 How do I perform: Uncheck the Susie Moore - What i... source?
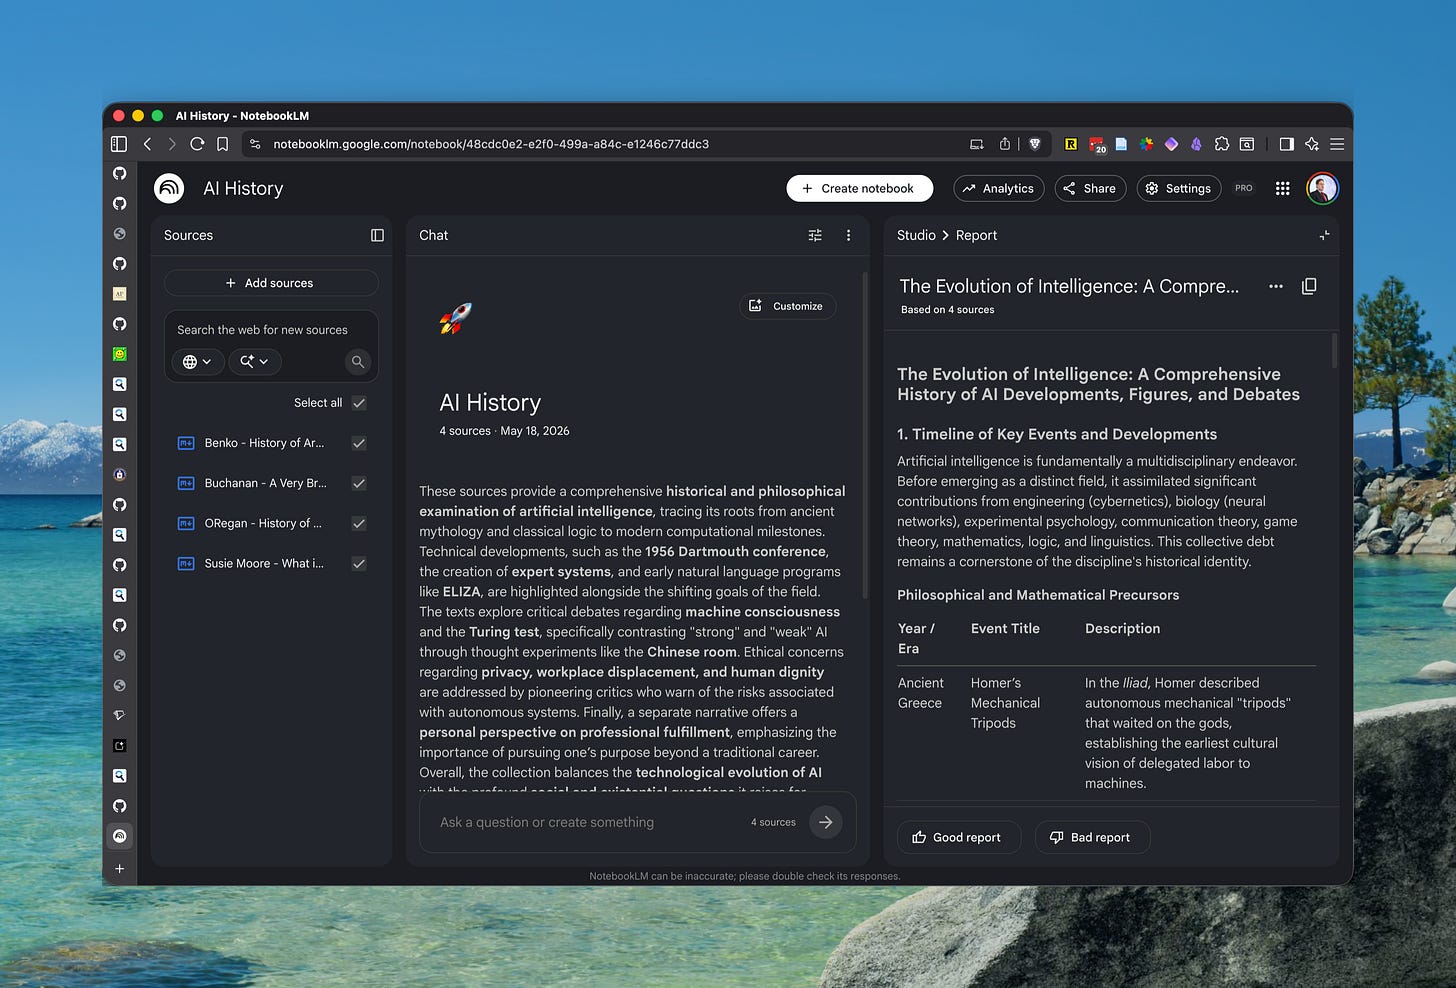(359, 563)
